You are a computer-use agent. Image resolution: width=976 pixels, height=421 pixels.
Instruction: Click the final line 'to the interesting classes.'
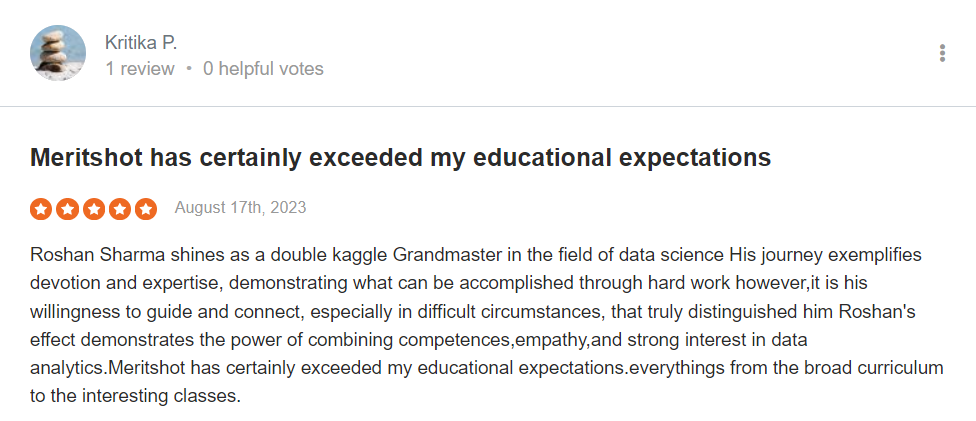[135, 396]
